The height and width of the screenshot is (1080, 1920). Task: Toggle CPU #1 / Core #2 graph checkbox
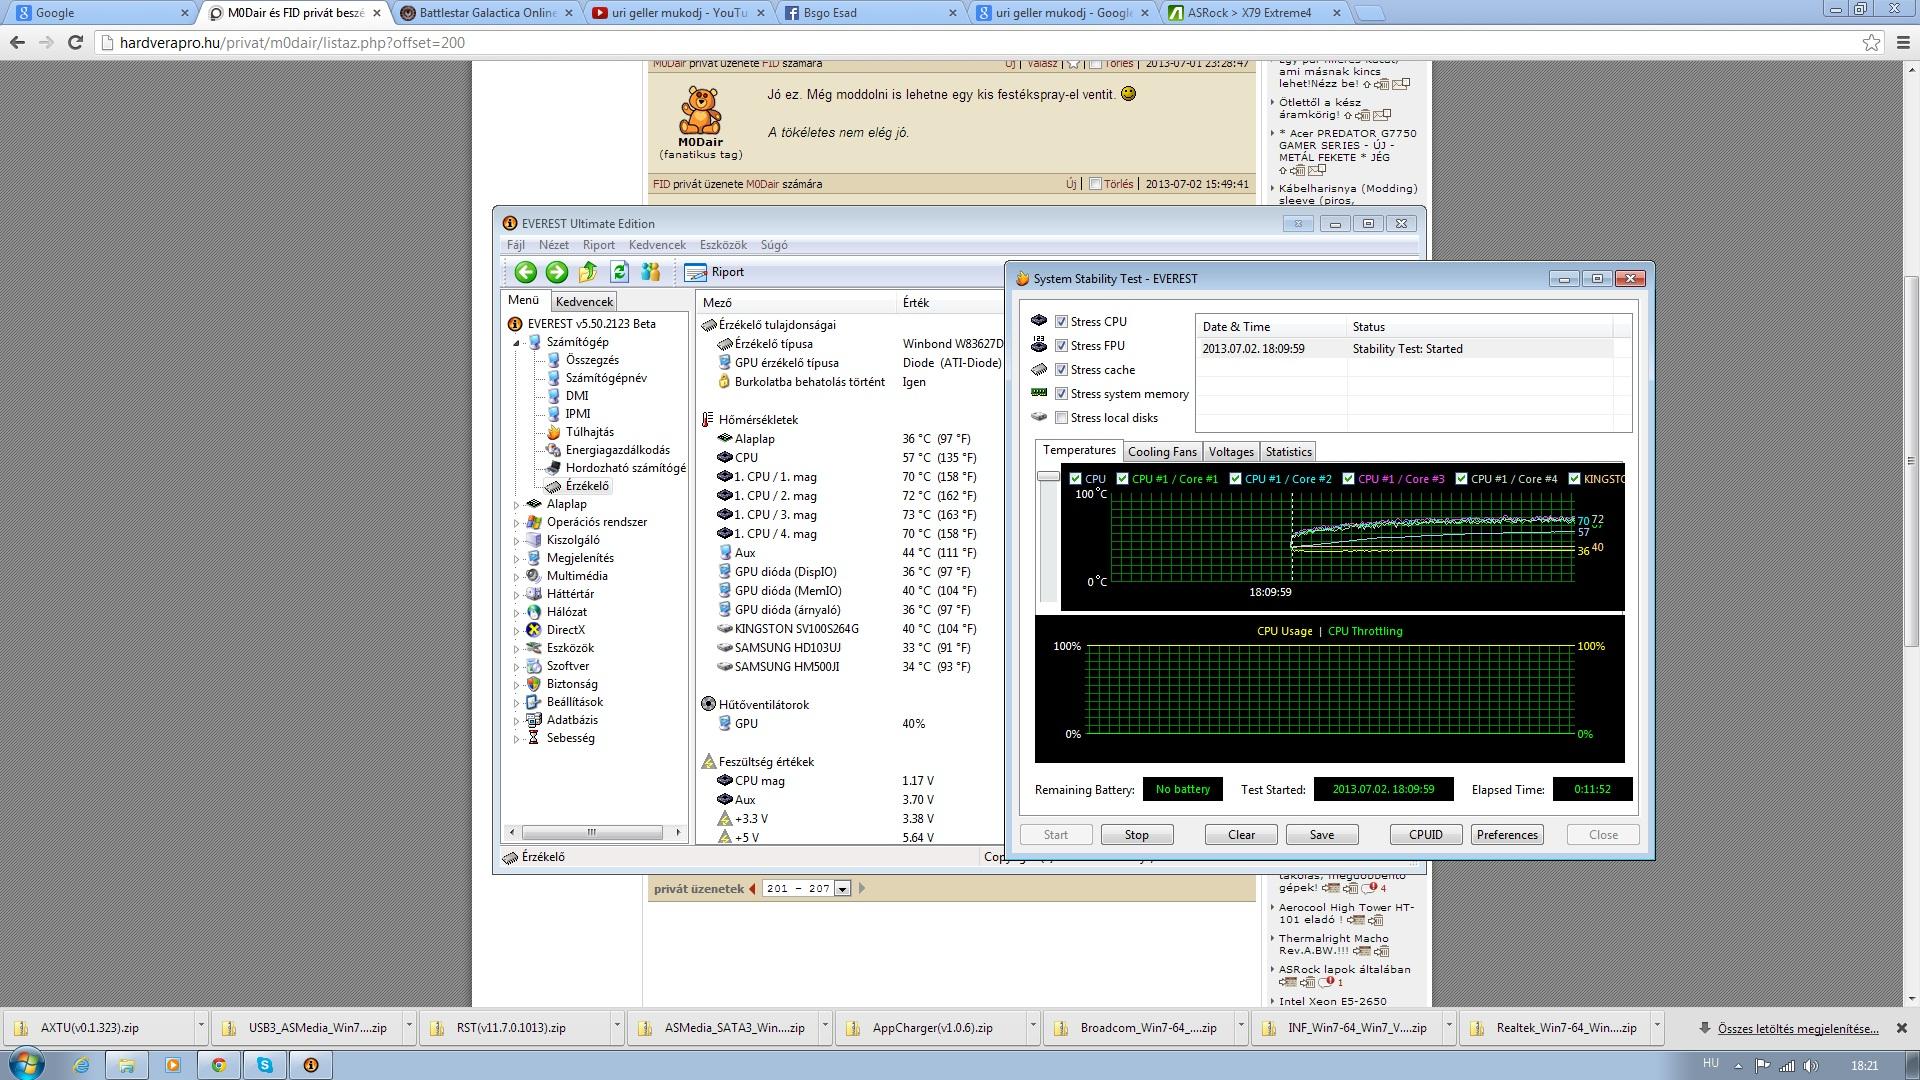coord(1236,479)
